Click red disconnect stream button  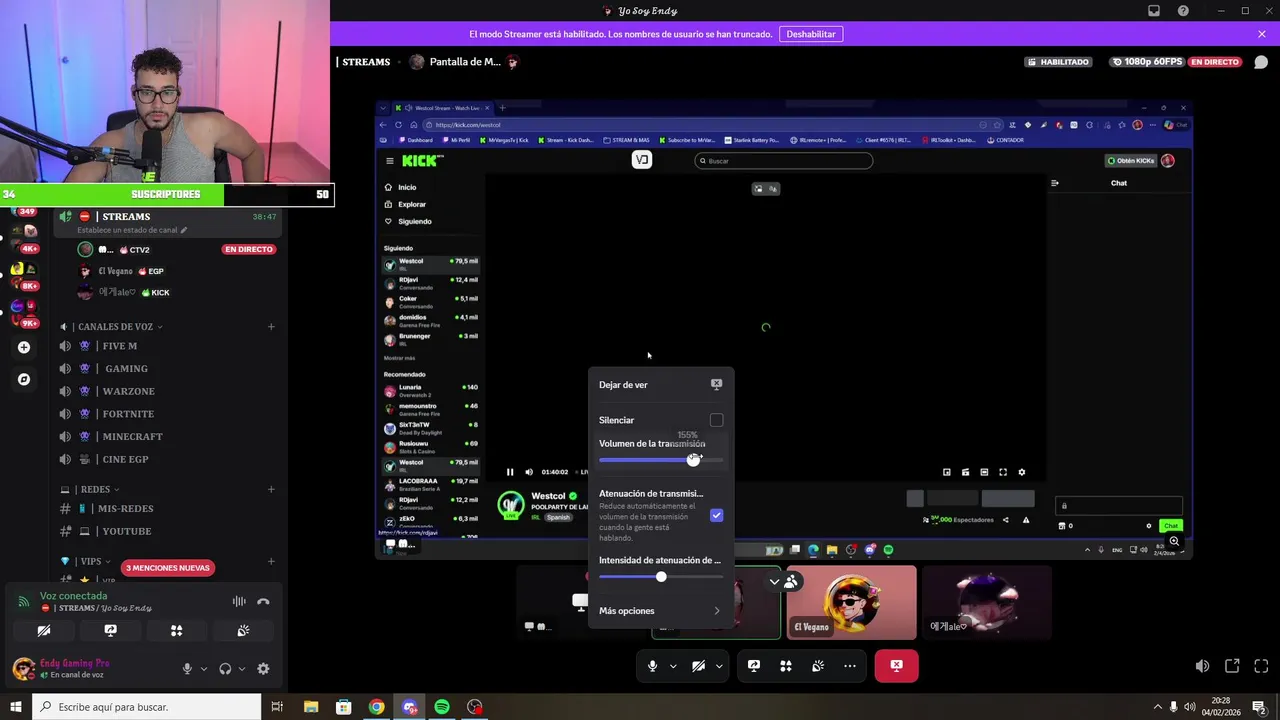coord(896,666)
